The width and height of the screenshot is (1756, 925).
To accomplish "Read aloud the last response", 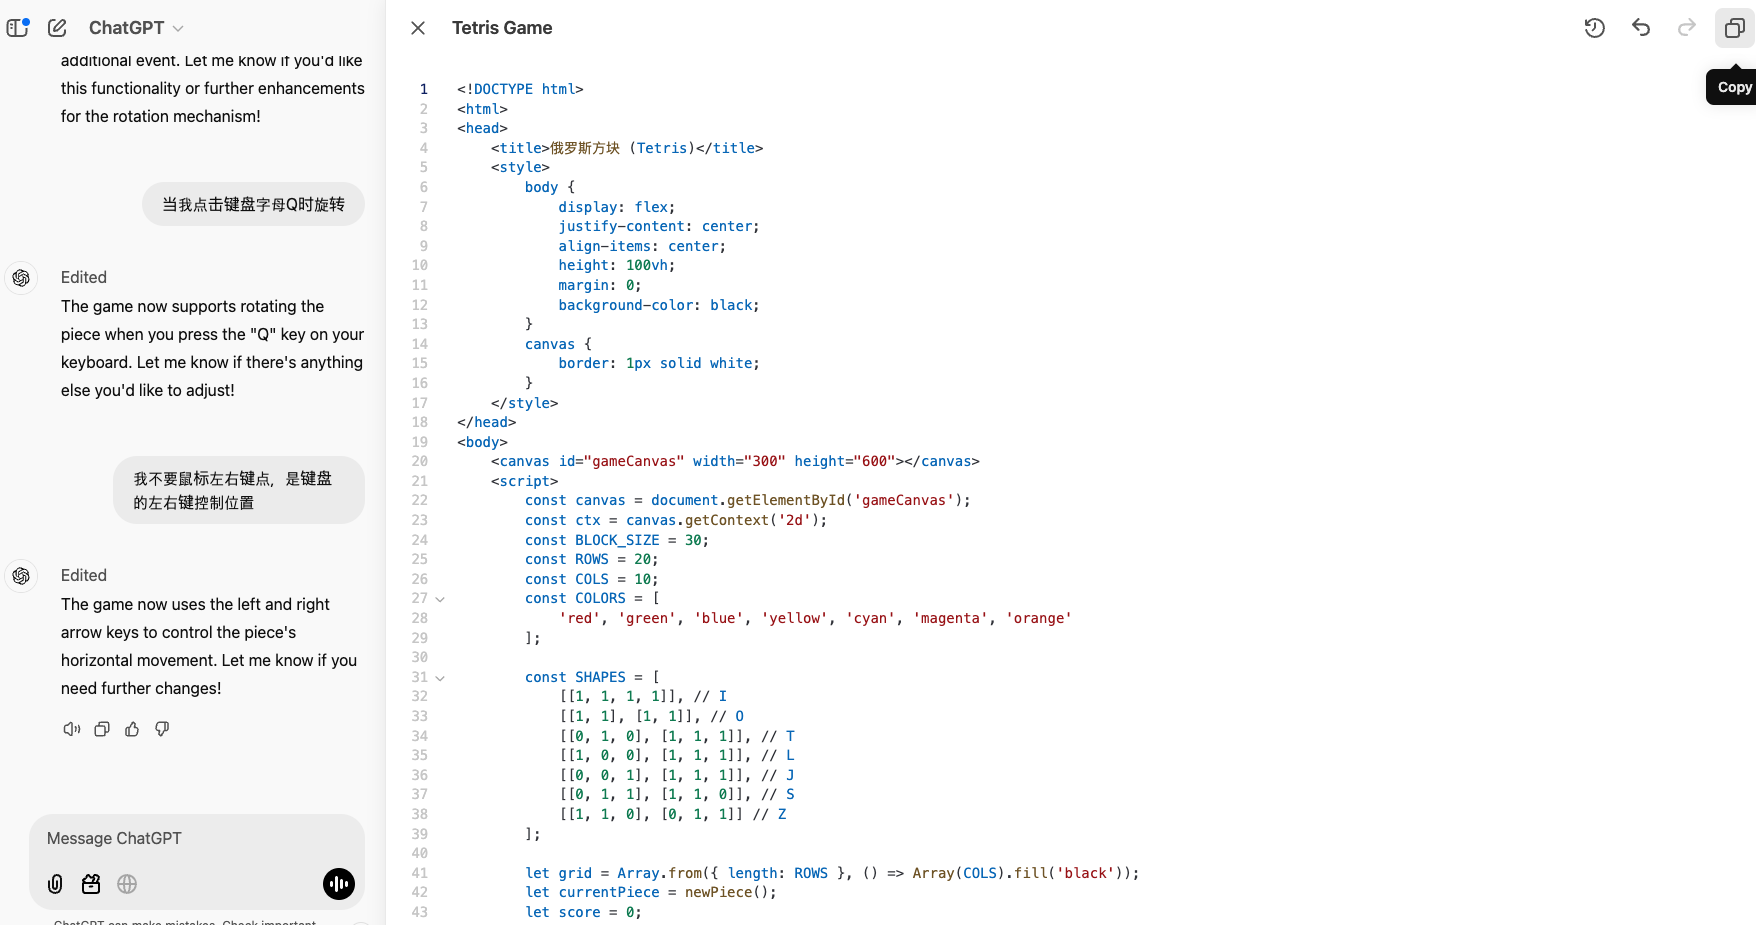I will click(x=72, y=729).
